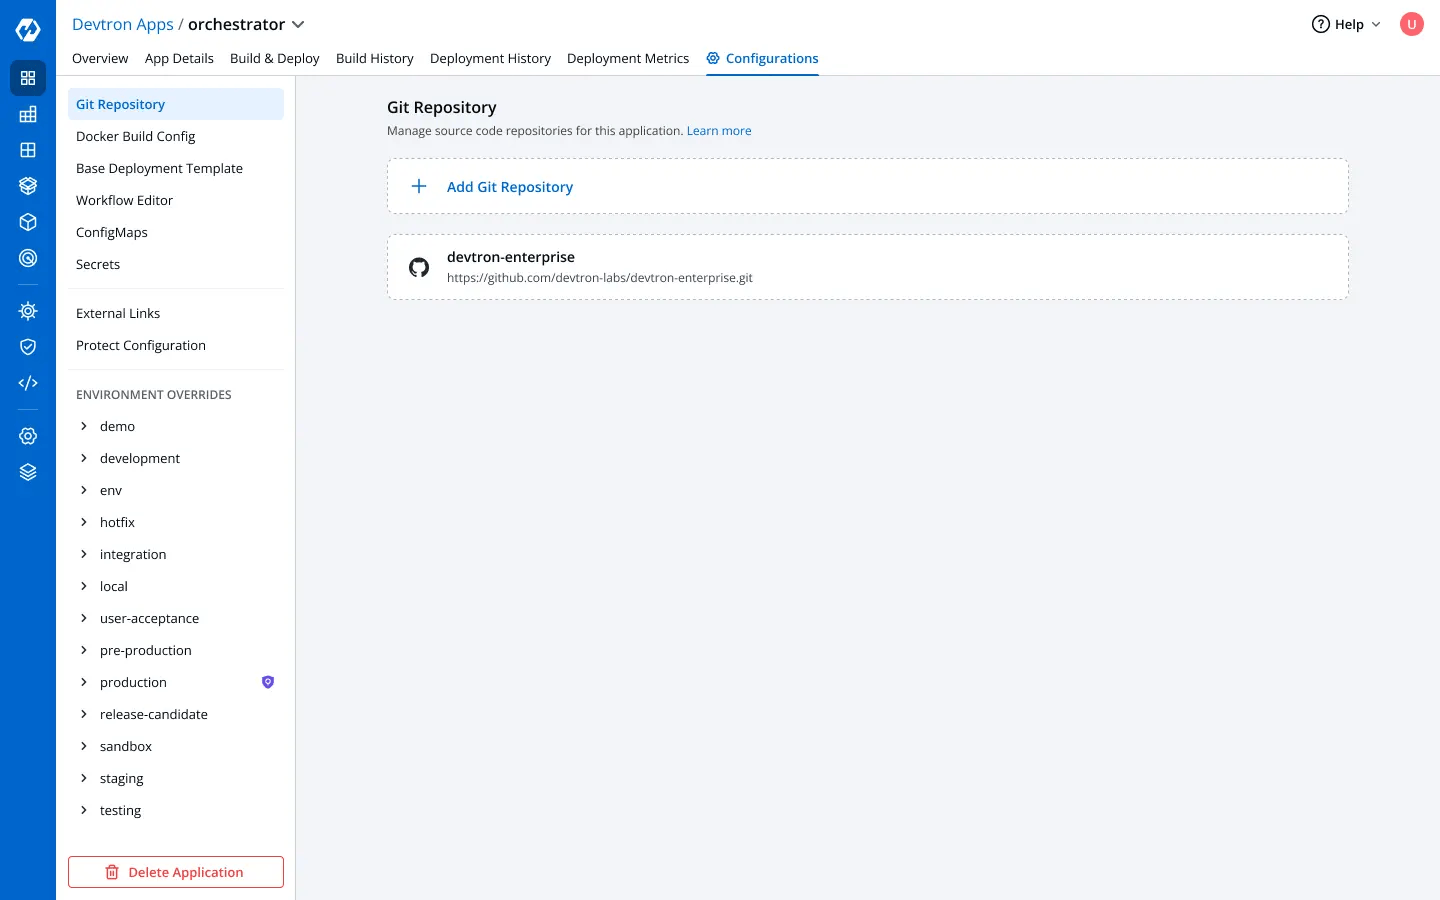Open the Help dropdown menu
Image resolution: width=1440 pixels, height=900 pixels.
(x=1347, y=24)
